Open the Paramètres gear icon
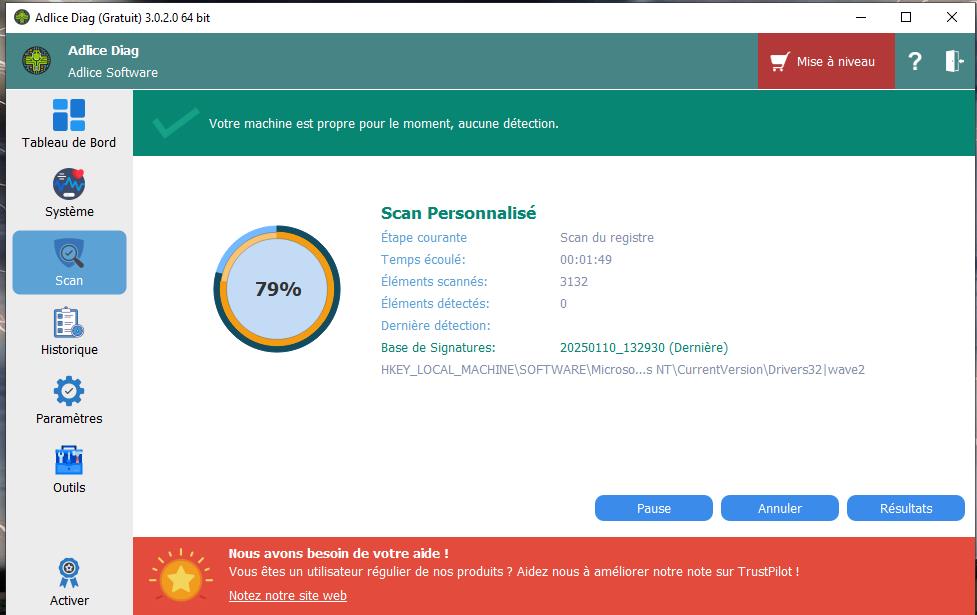The height and width of the screenshot is (615, 977). 69,391
